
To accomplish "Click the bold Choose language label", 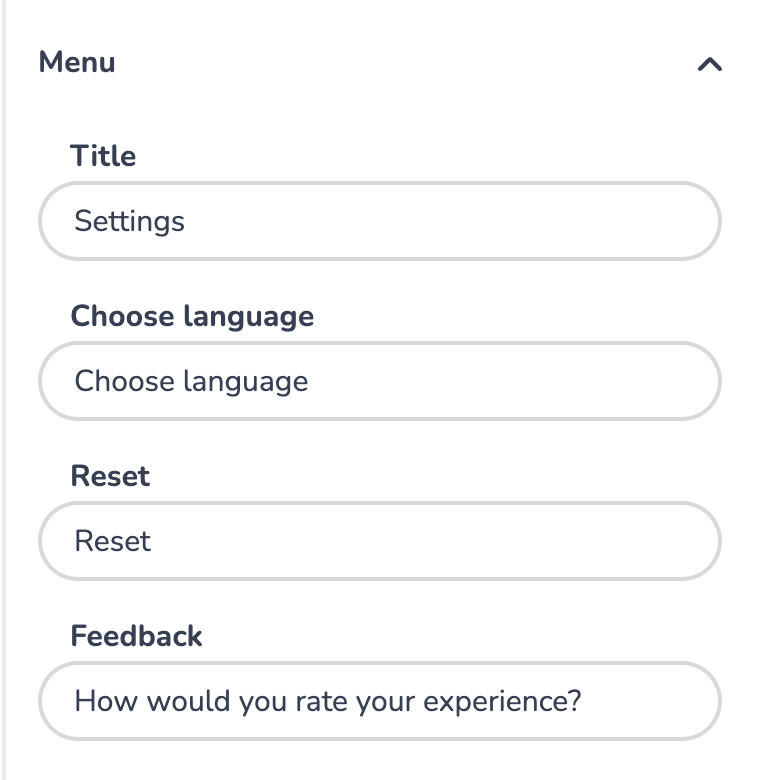I will (192, 316).
